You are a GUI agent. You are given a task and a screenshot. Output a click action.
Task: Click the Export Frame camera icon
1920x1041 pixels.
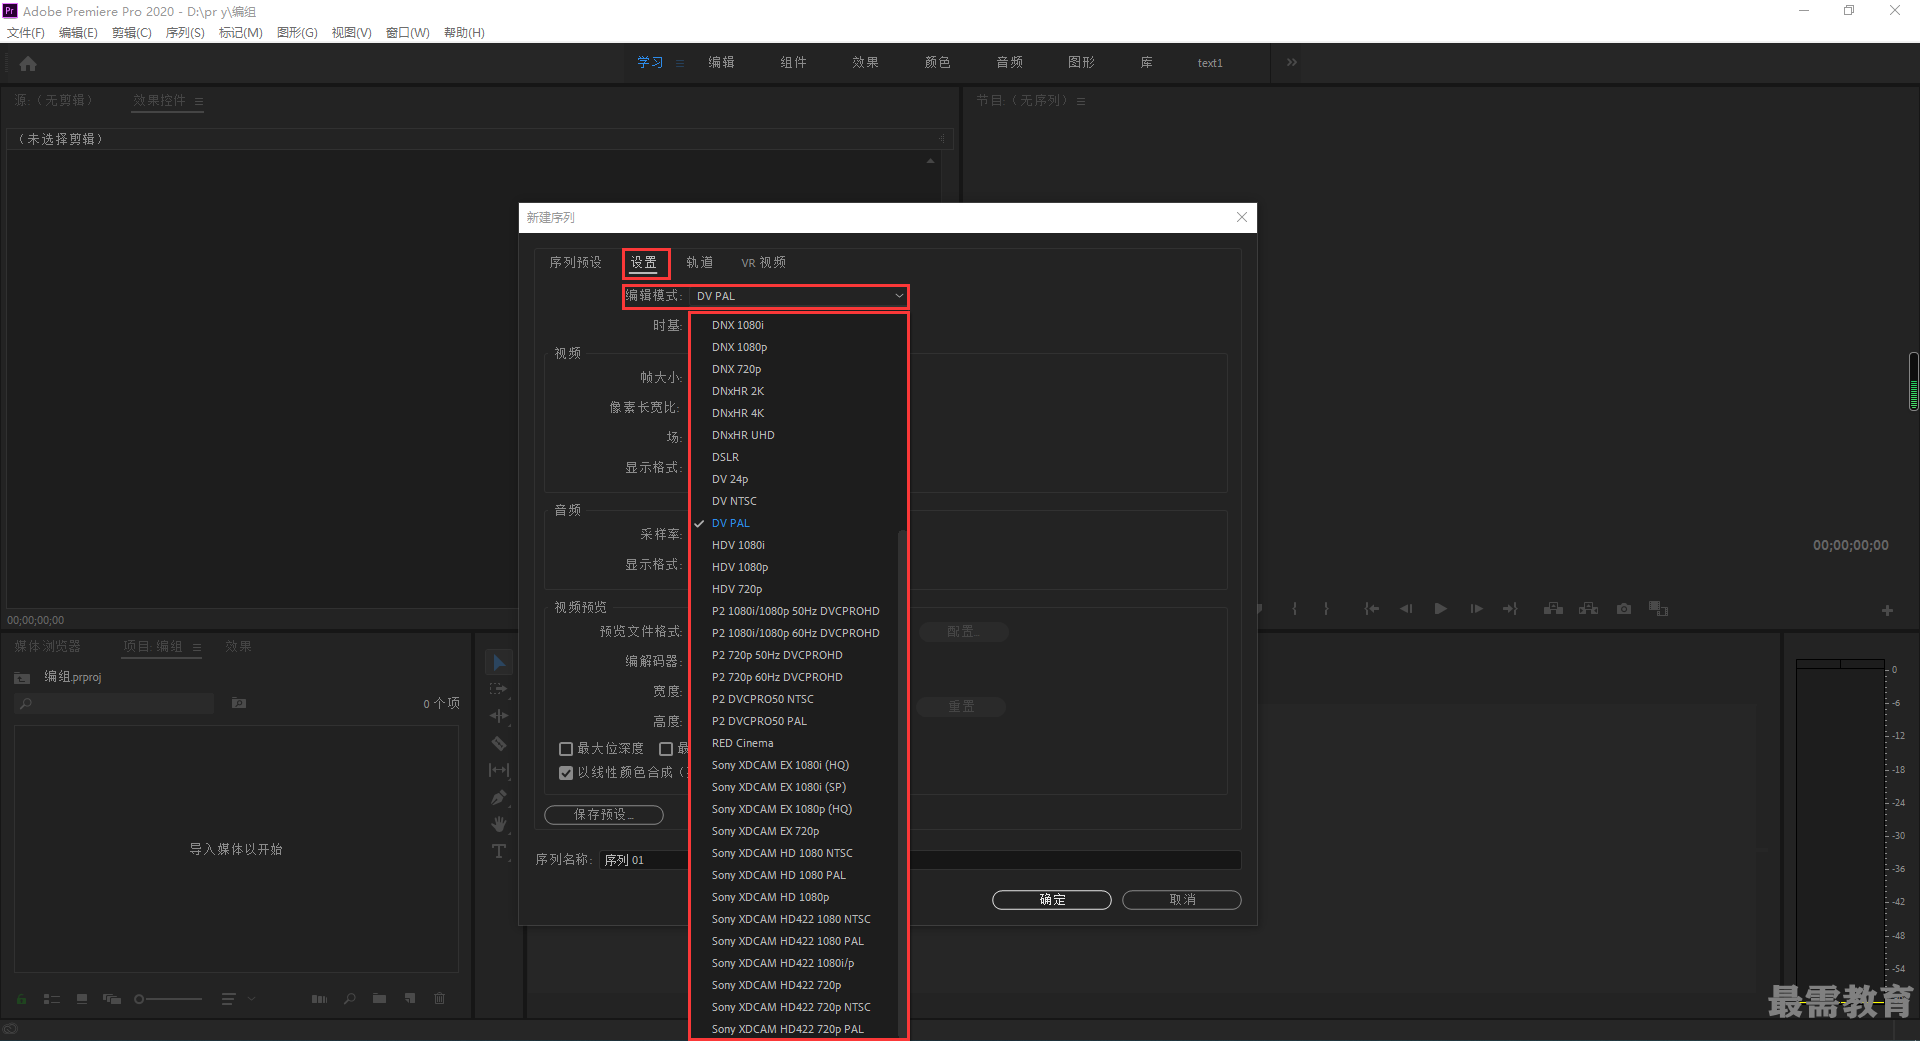click(1624, 608)
